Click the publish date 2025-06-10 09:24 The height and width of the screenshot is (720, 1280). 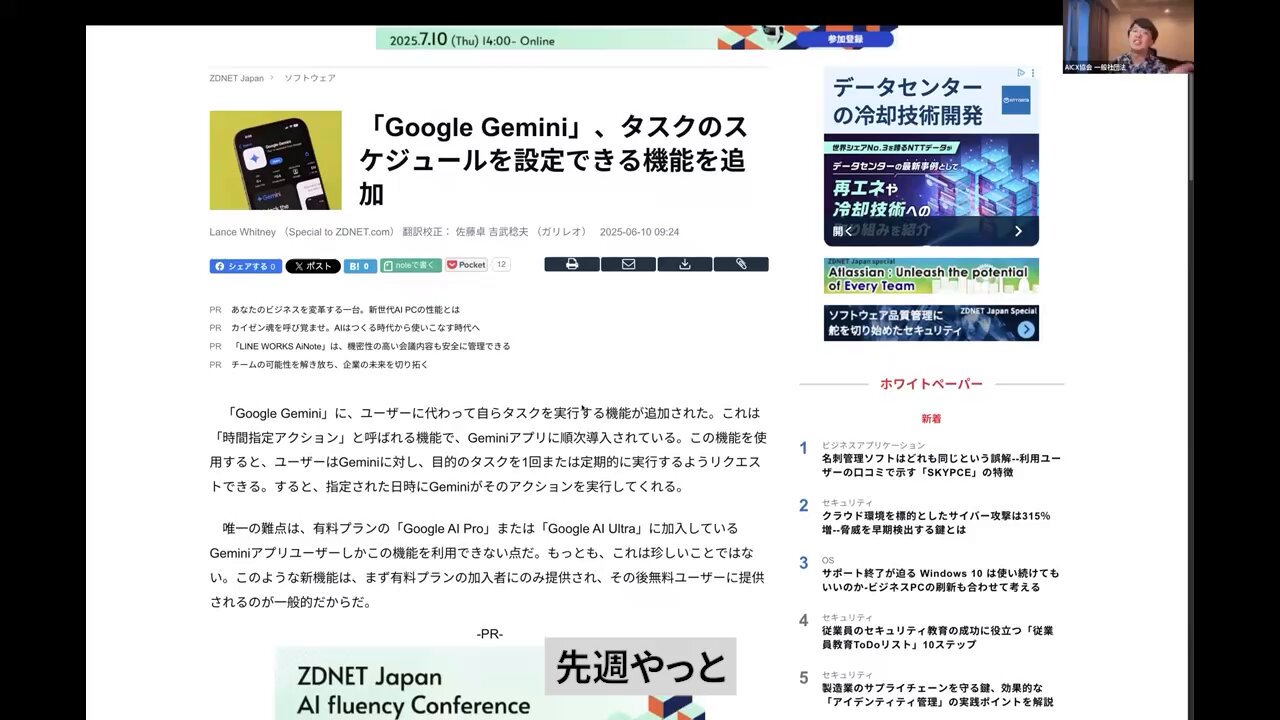639,232
